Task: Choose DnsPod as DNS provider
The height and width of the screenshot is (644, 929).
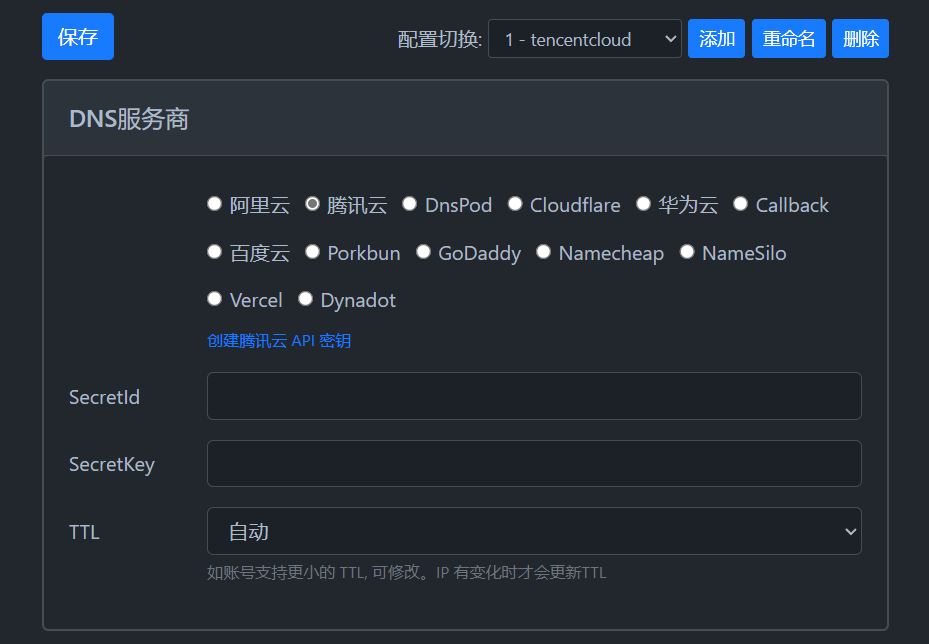Action: tap(409, 204)
